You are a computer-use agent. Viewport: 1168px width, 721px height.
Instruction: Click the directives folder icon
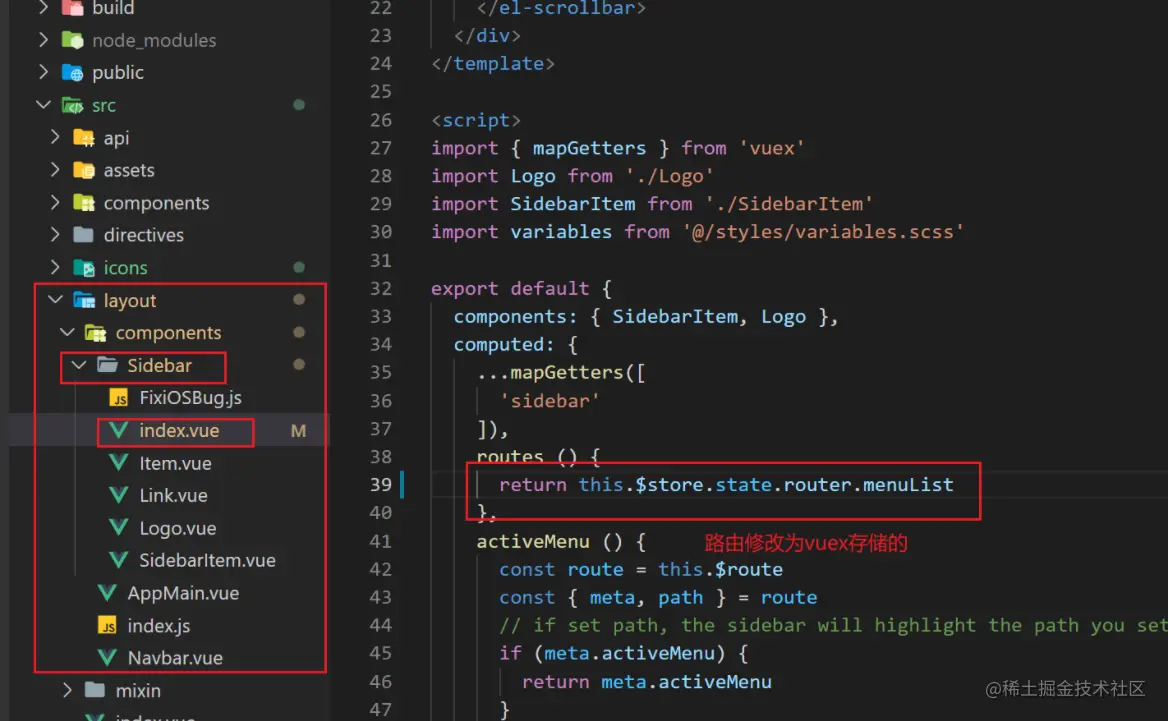click(x=84, y=235)
